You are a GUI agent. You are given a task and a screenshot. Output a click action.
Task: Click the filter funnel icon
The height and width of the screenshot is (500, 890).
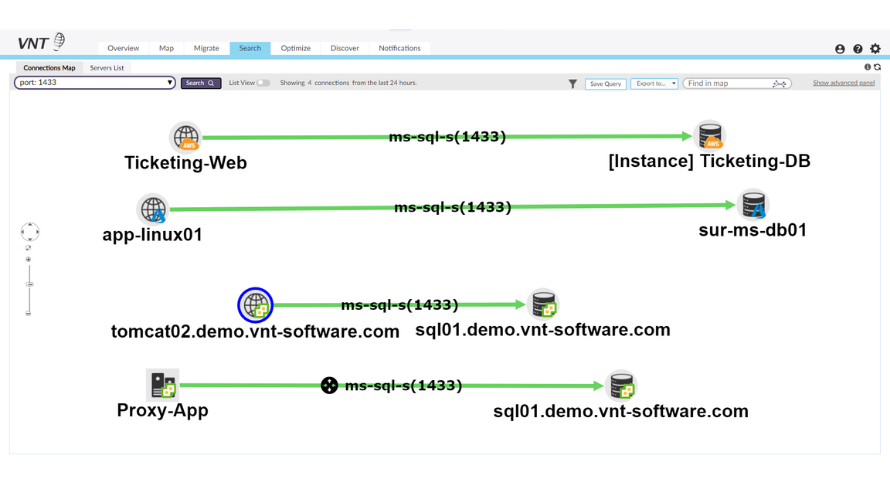[573, 84]
